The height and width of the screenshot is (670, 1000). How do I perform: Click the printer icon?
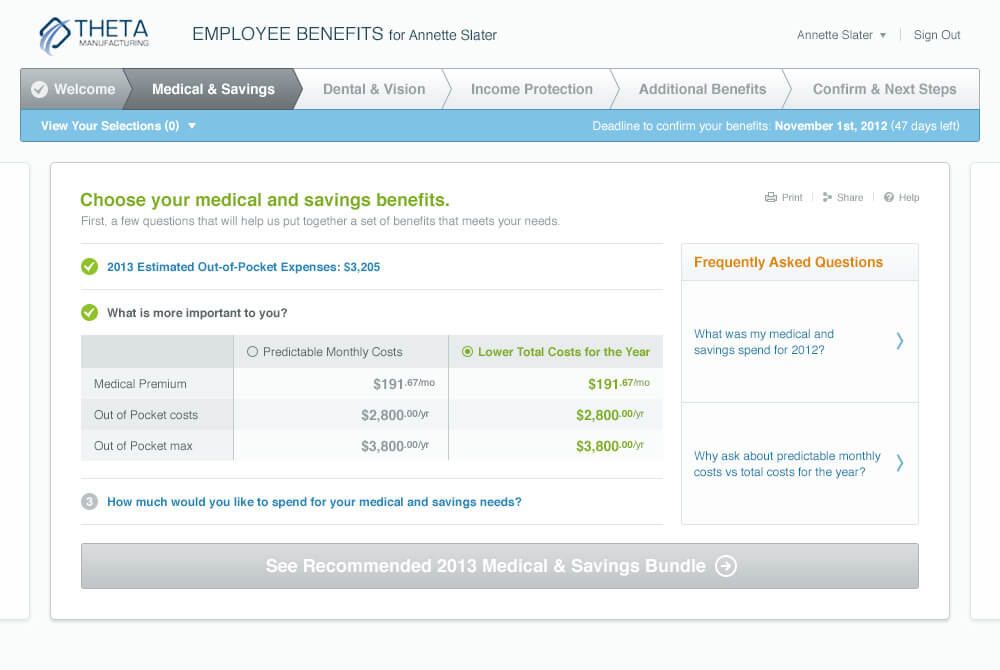(x=771, y=198)
